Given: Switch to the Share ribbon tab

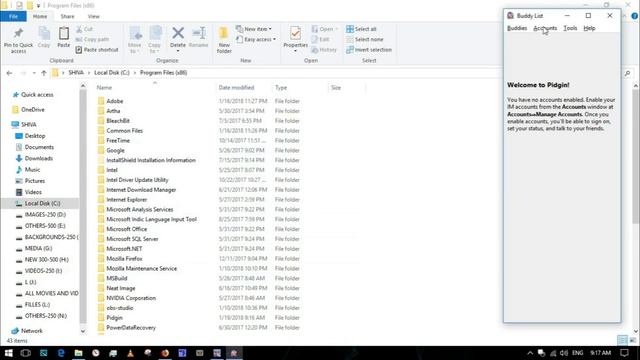Looking at the screenshot, I should click(67, 16).
